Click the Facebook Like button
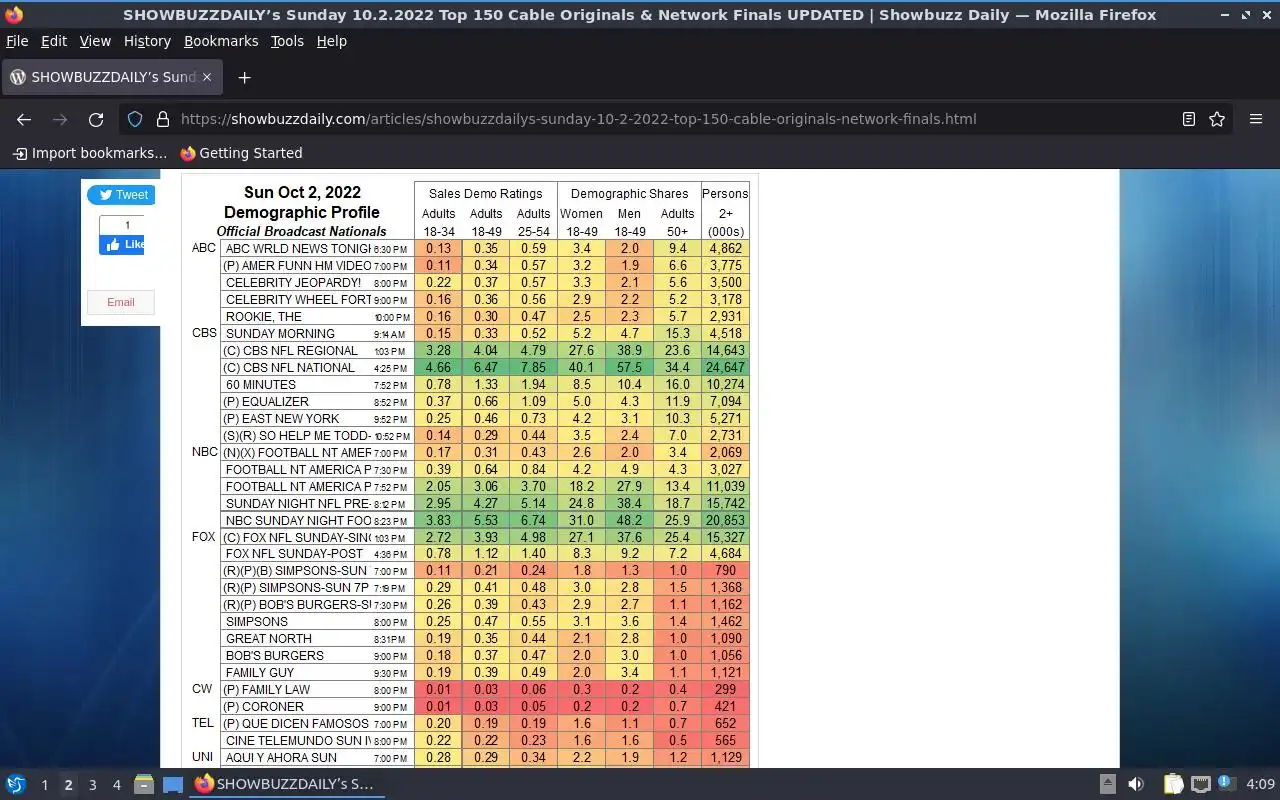 pos(122,244)
